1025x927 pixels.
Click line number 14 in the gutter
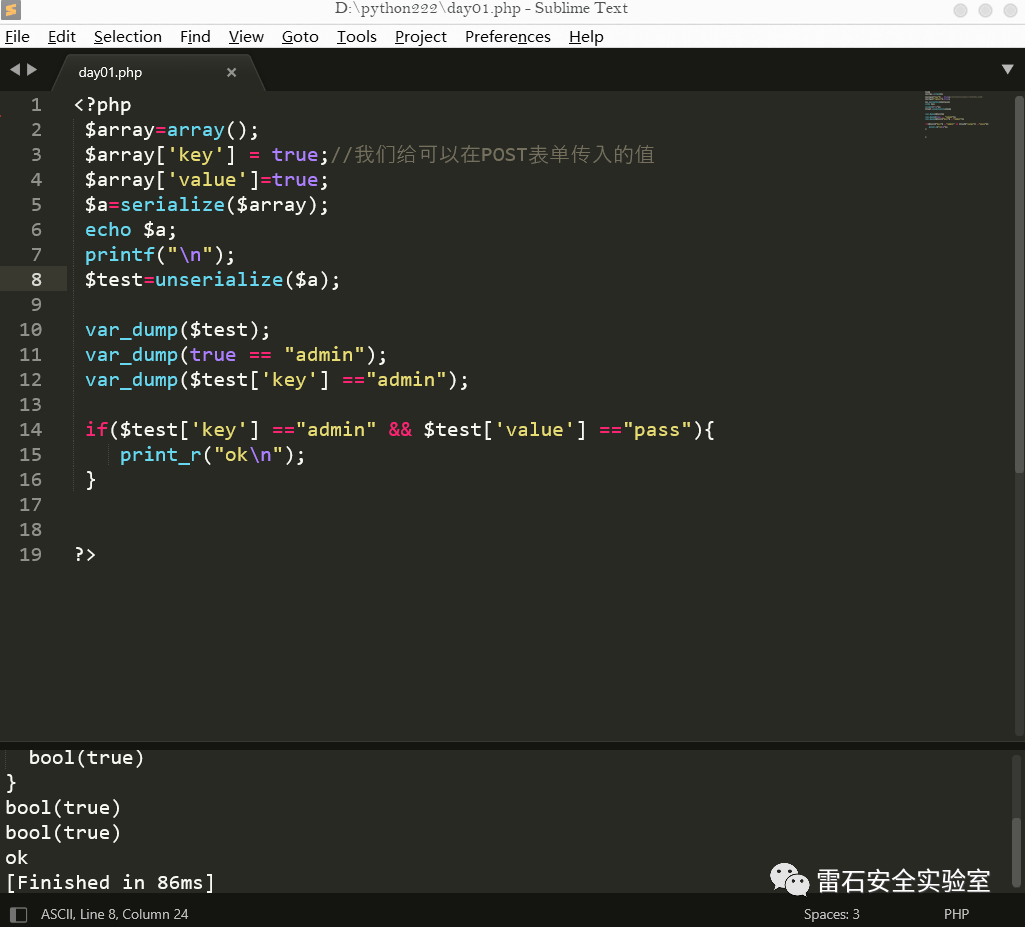[x=31, y=430]
